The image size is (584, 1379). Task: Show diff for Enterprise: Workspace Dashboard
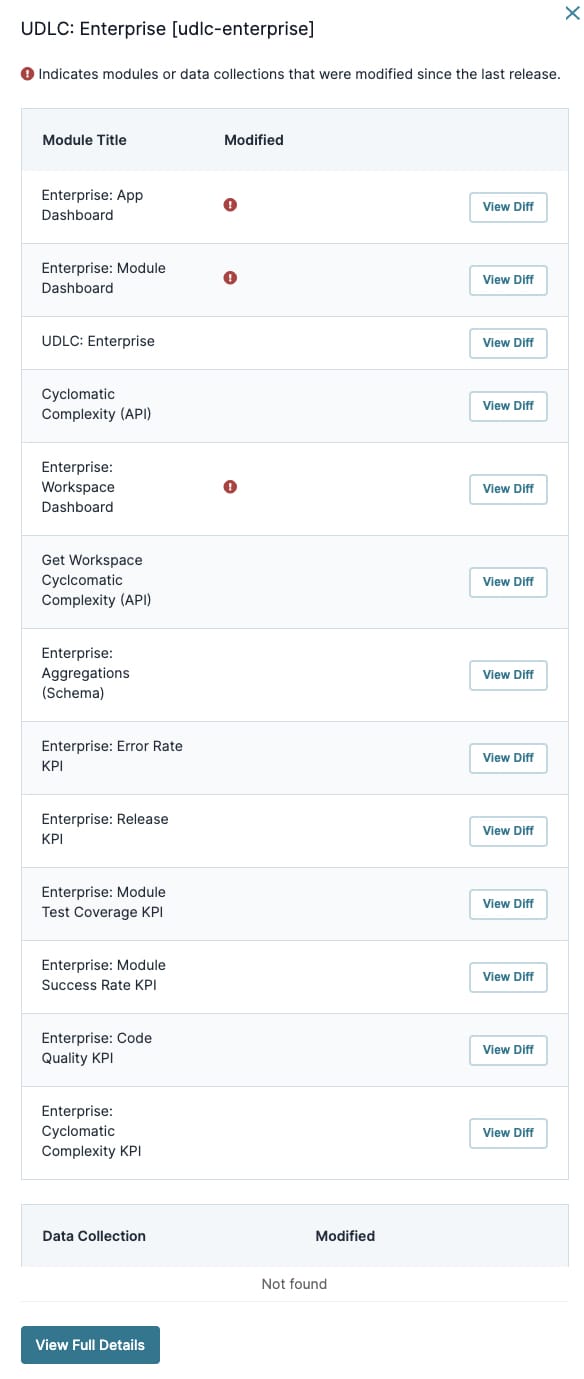[508, 489]
